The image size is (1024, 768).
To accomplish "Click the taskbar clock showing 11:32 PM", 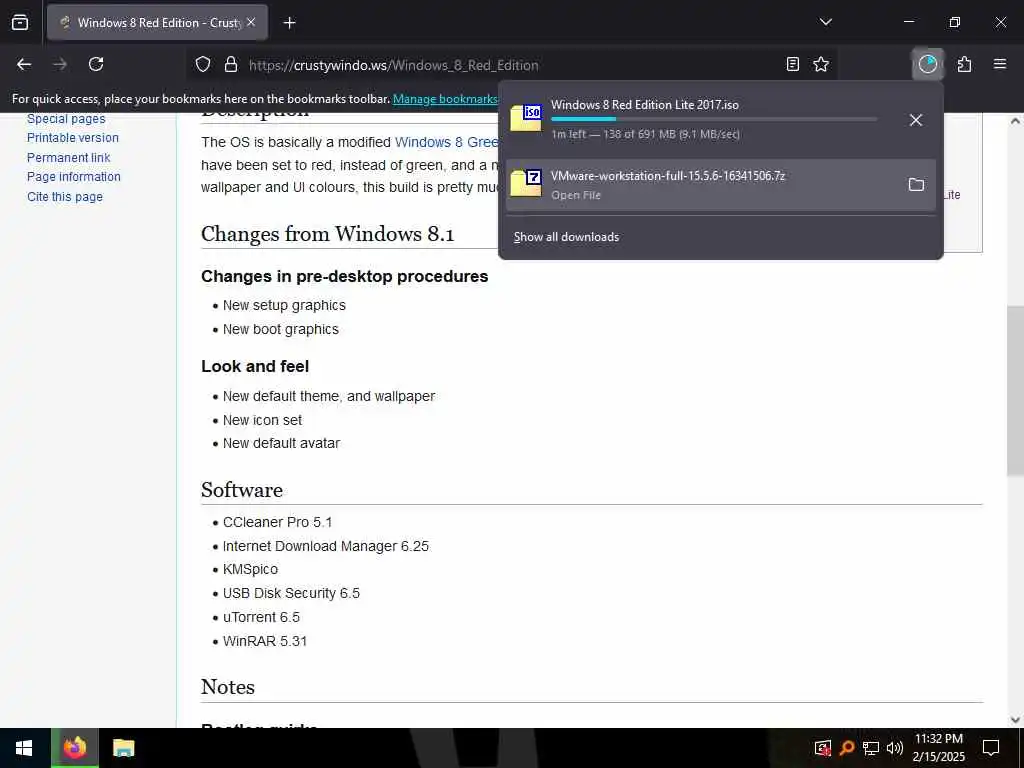I will [938, 748].
